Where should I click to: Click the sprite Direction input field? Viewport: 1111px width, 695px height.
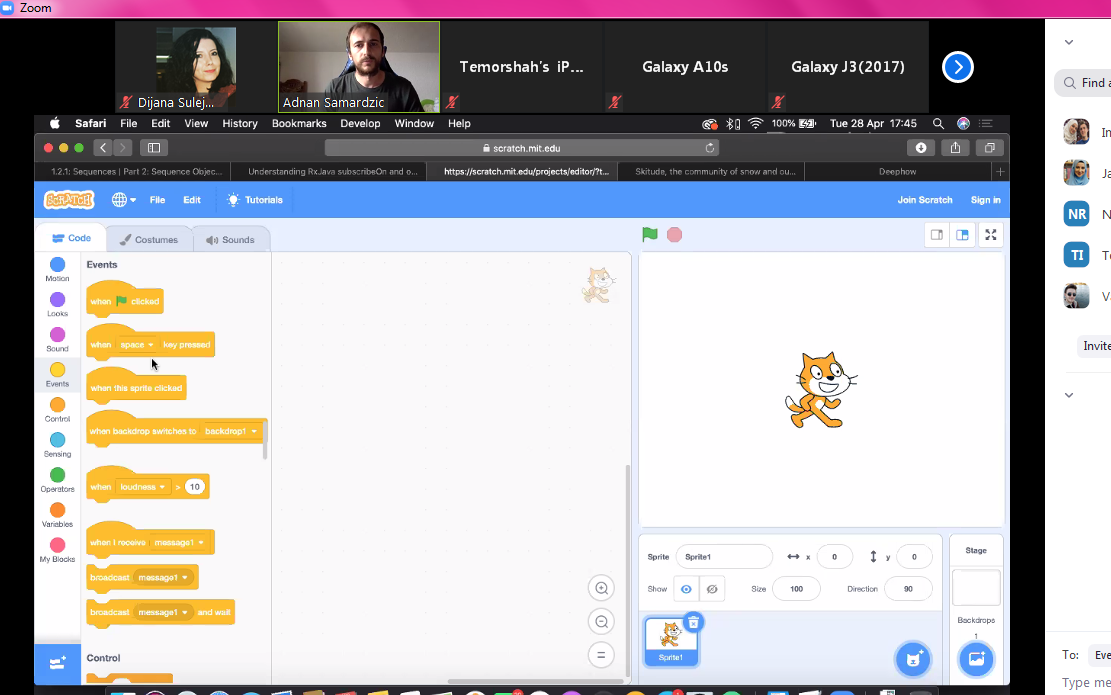908,589
